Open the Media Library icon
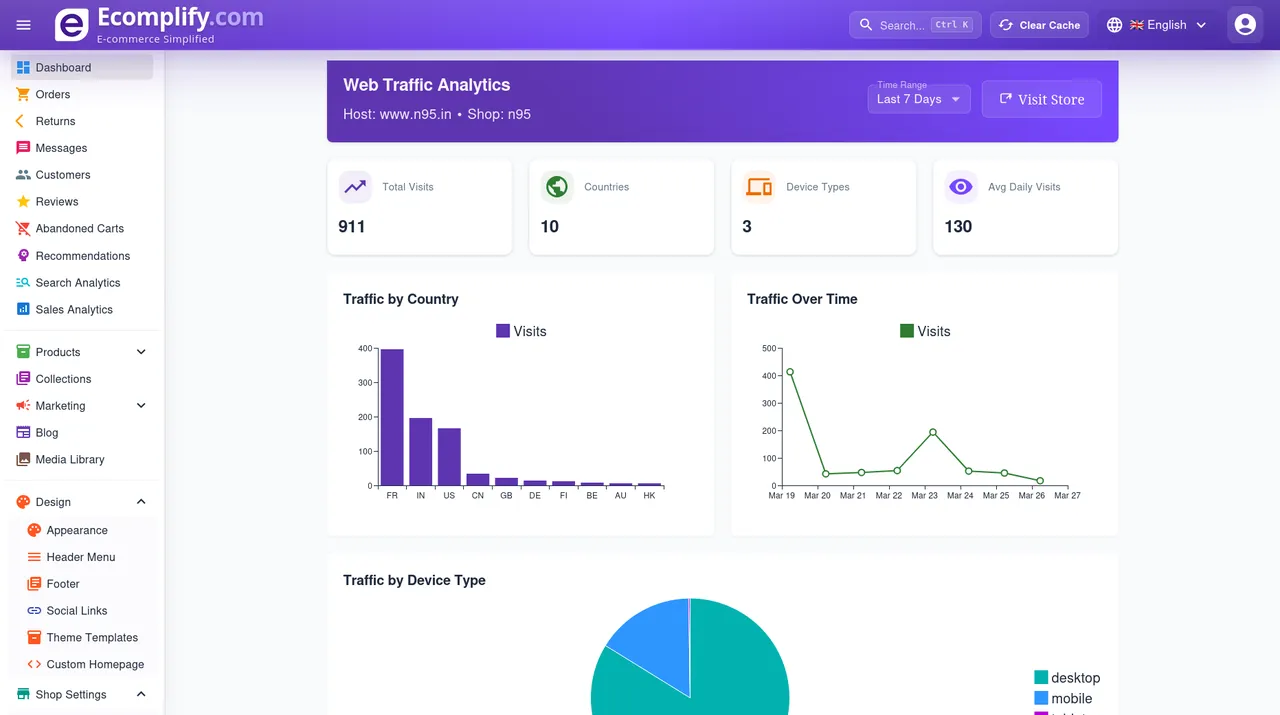 [23, 459]
